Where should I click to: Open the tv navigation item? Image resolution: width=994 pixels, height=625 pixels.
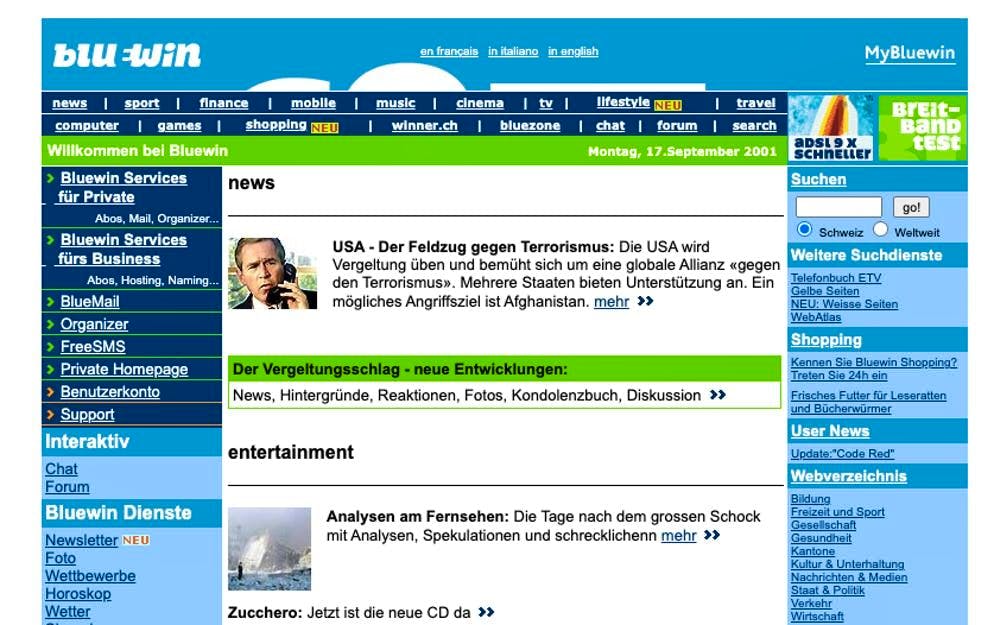pos(546,103)
